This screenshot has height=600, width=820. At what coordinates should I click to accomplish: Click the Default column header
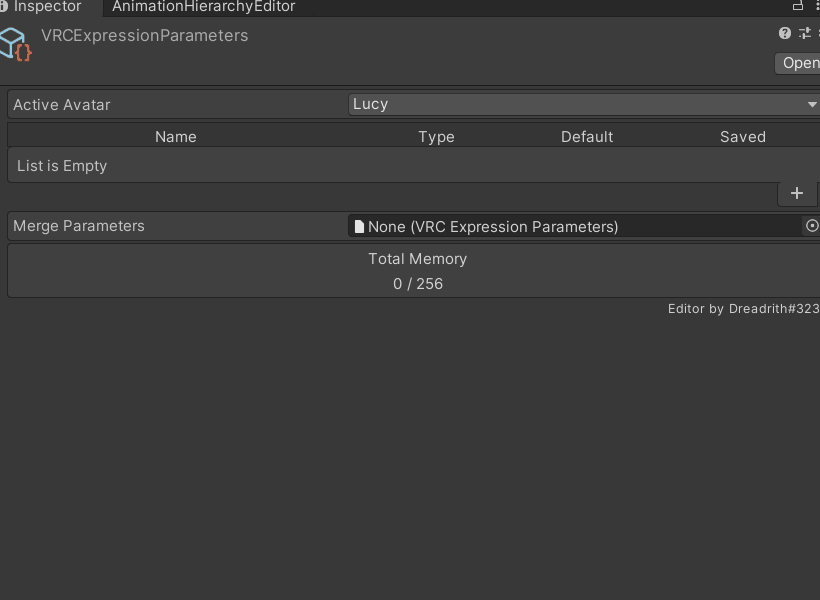pos(587,137)
